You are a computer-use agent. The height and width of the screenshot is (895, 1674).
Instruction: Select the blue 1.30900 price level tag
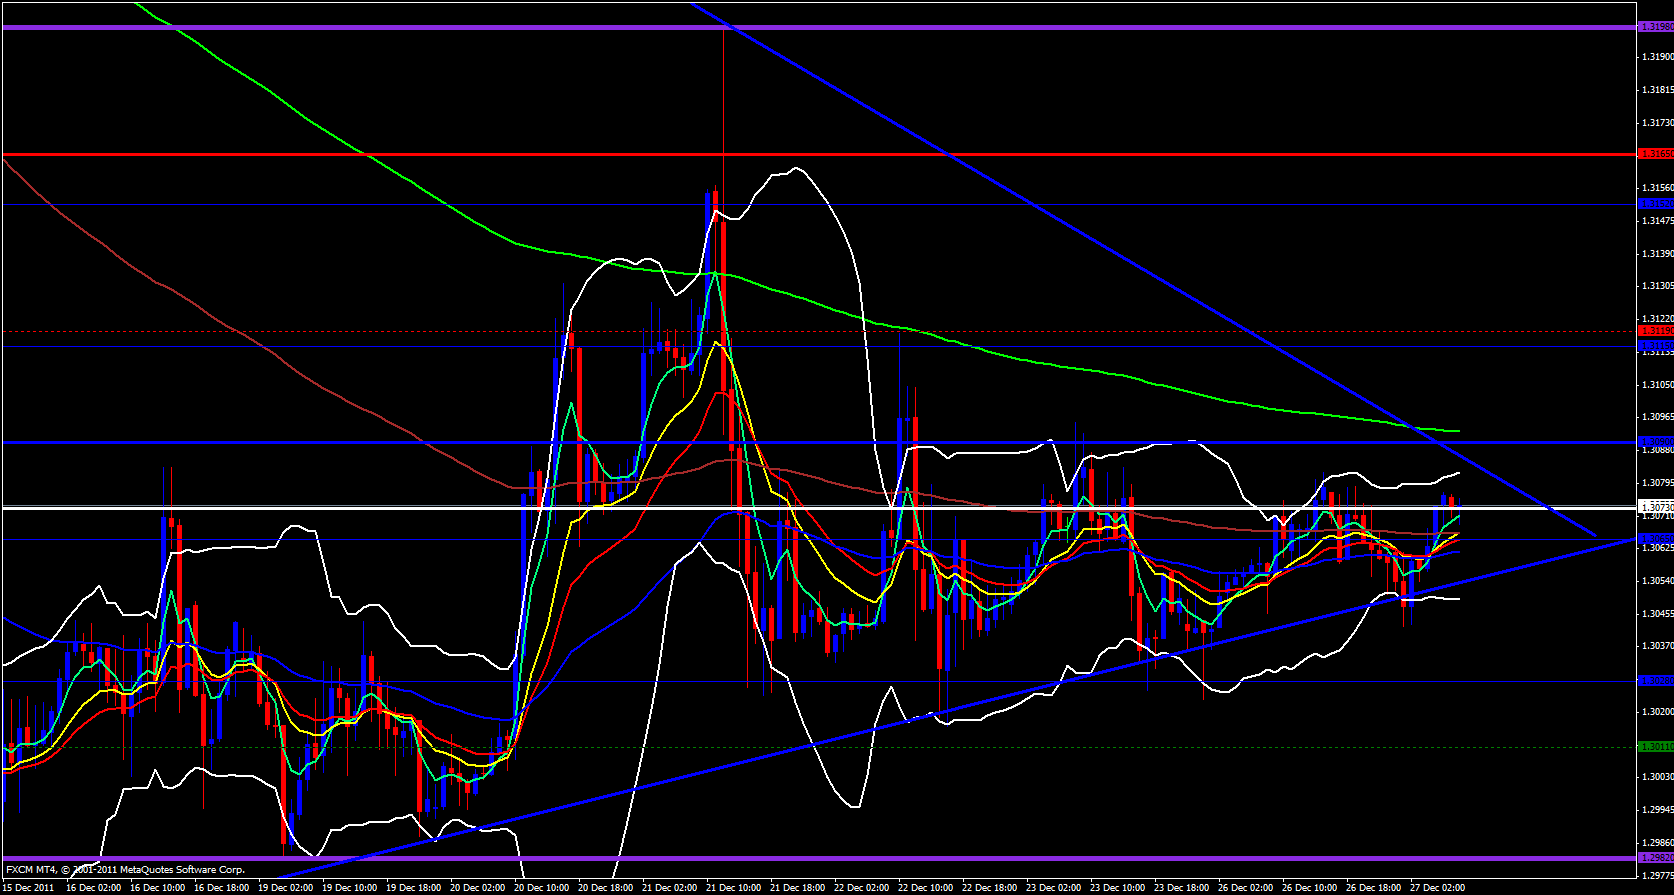(1654, 441)
